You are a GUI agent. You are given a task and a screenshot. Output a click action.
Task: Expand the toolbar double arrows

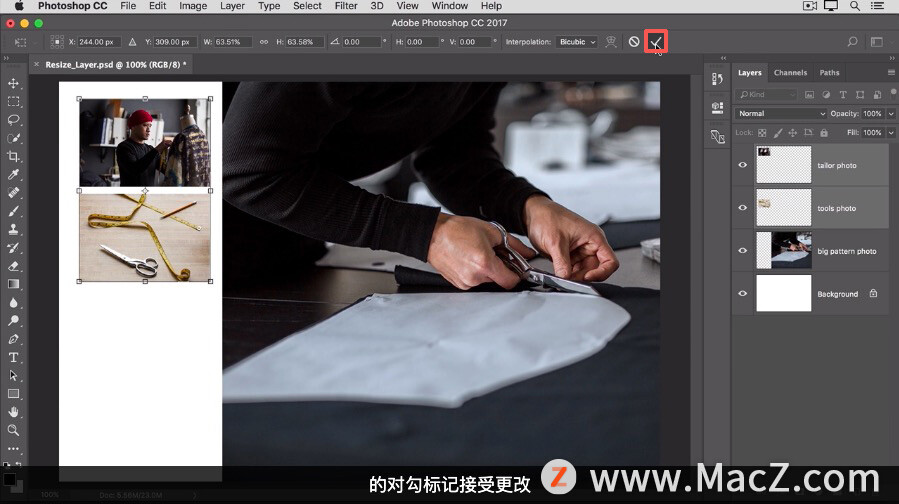tap(6, 58)
